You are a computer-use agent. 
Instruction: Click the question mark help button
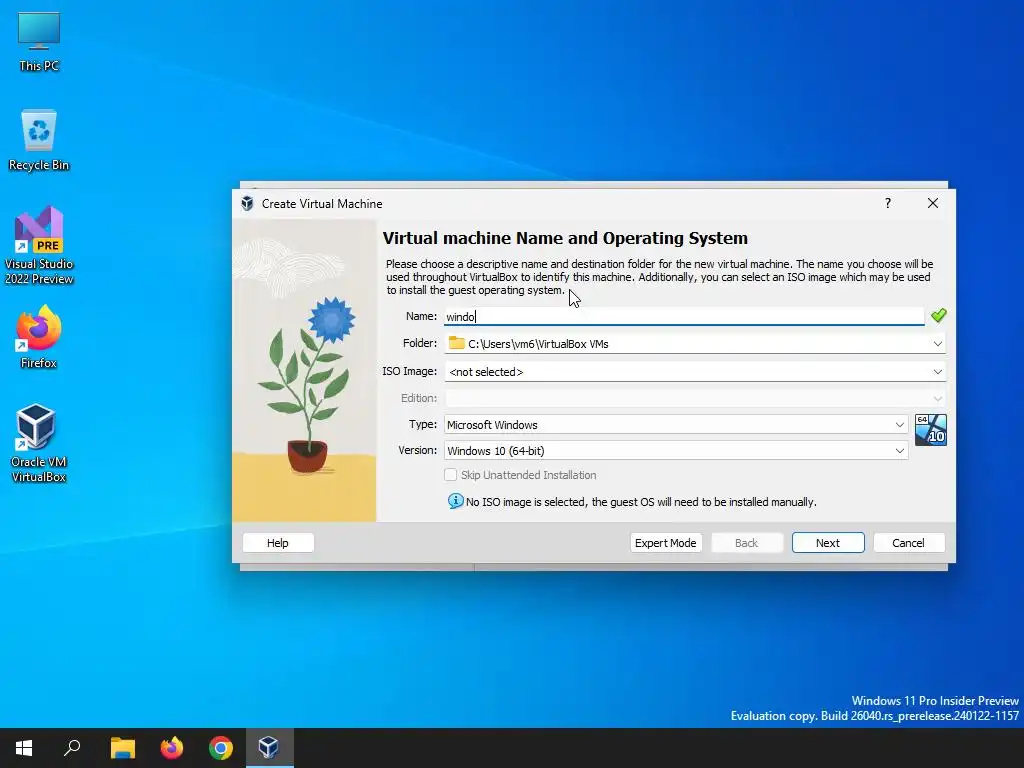click(888, 203)
